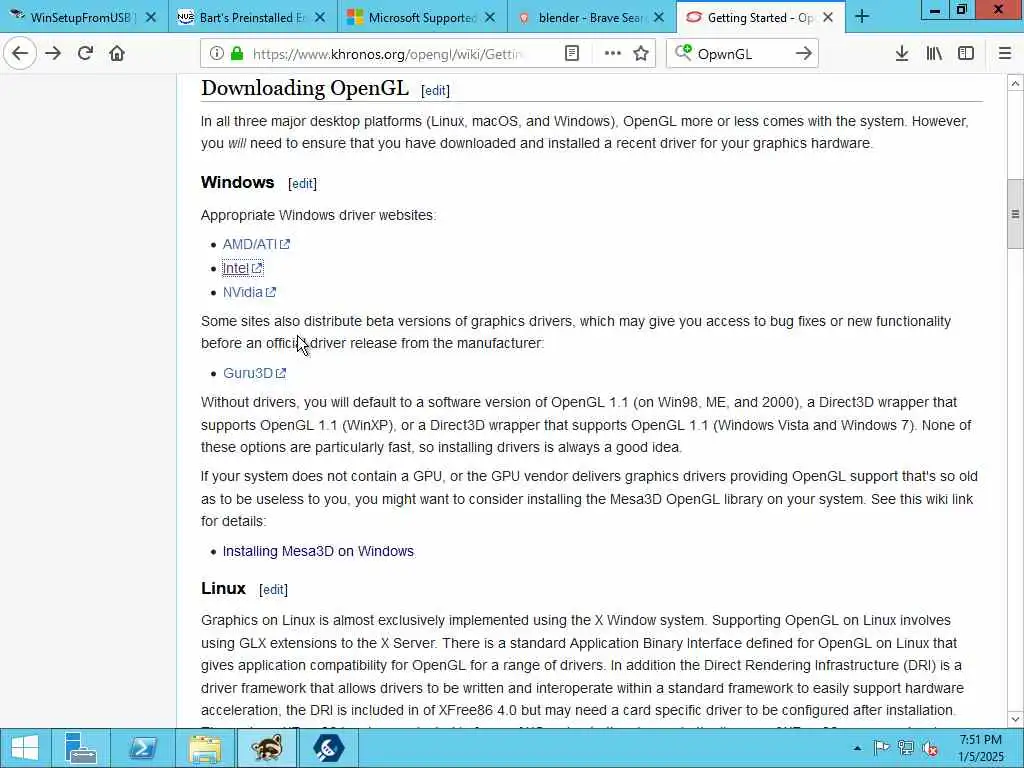
Task: Click the blue hexagon app taskbar icon
Action: coord(328,748)
